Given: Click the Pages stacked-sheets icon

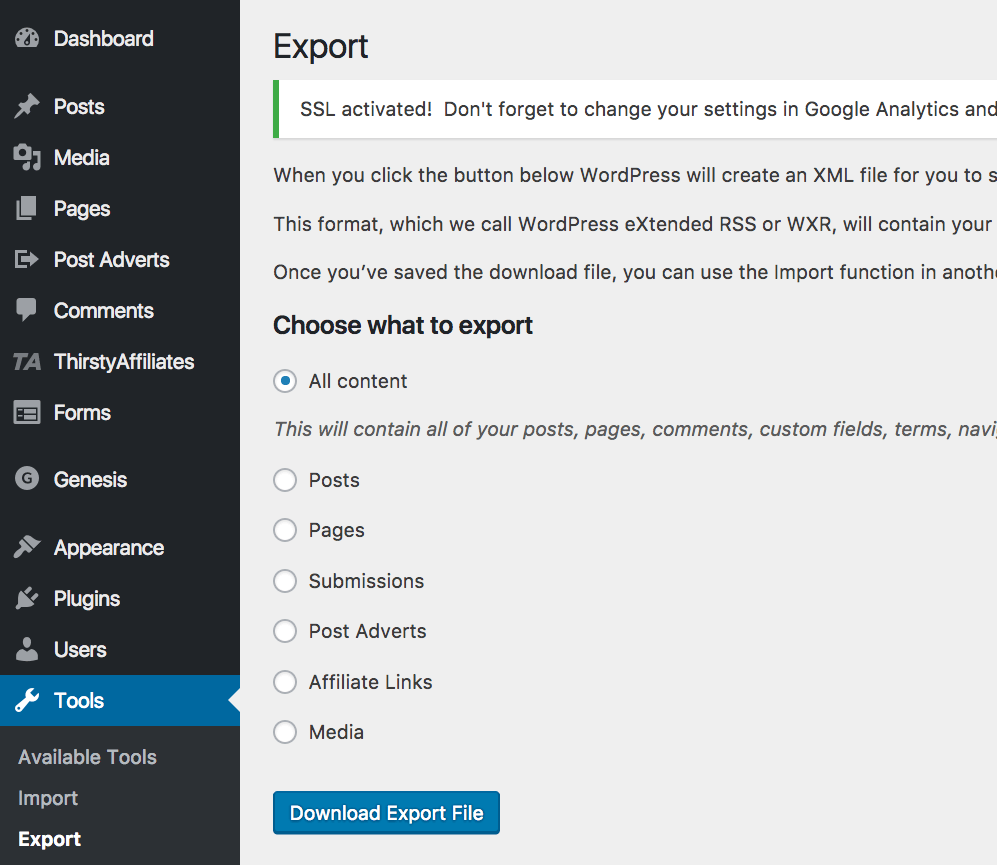Looking at the screenshot, I should [27, 209].
